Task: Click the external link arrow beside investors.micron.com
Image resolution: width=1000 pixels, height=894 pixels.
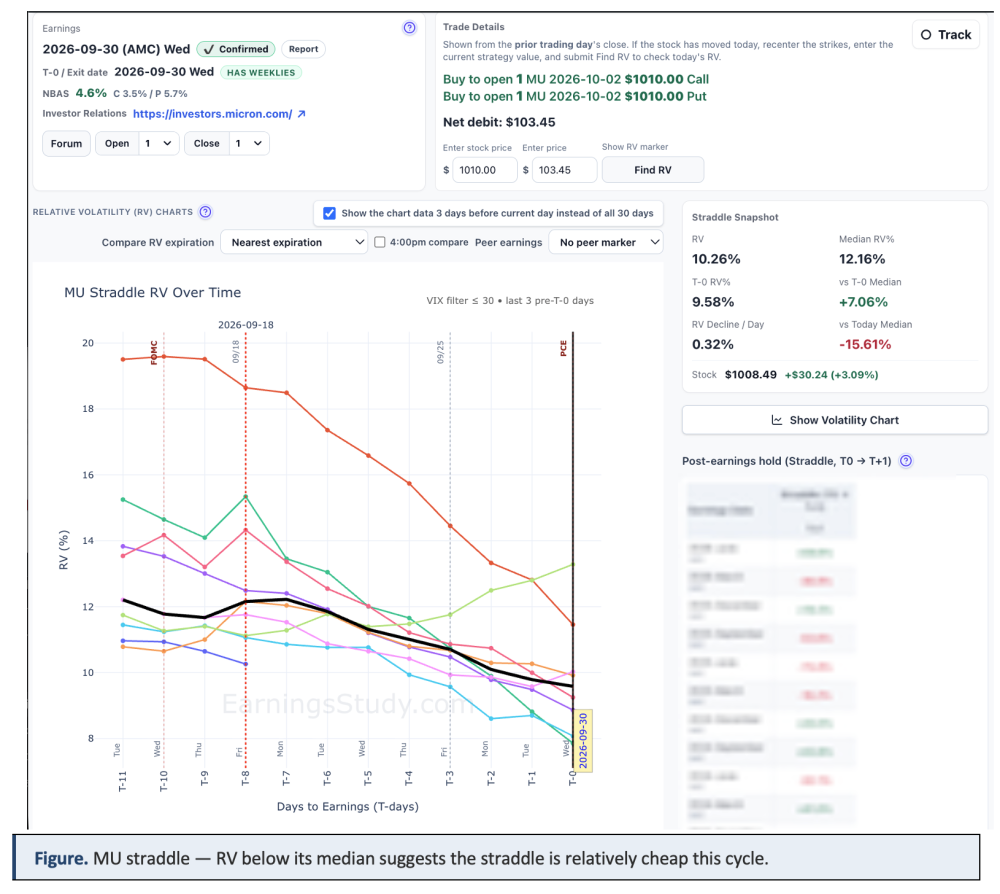Action: click(302, 114)
